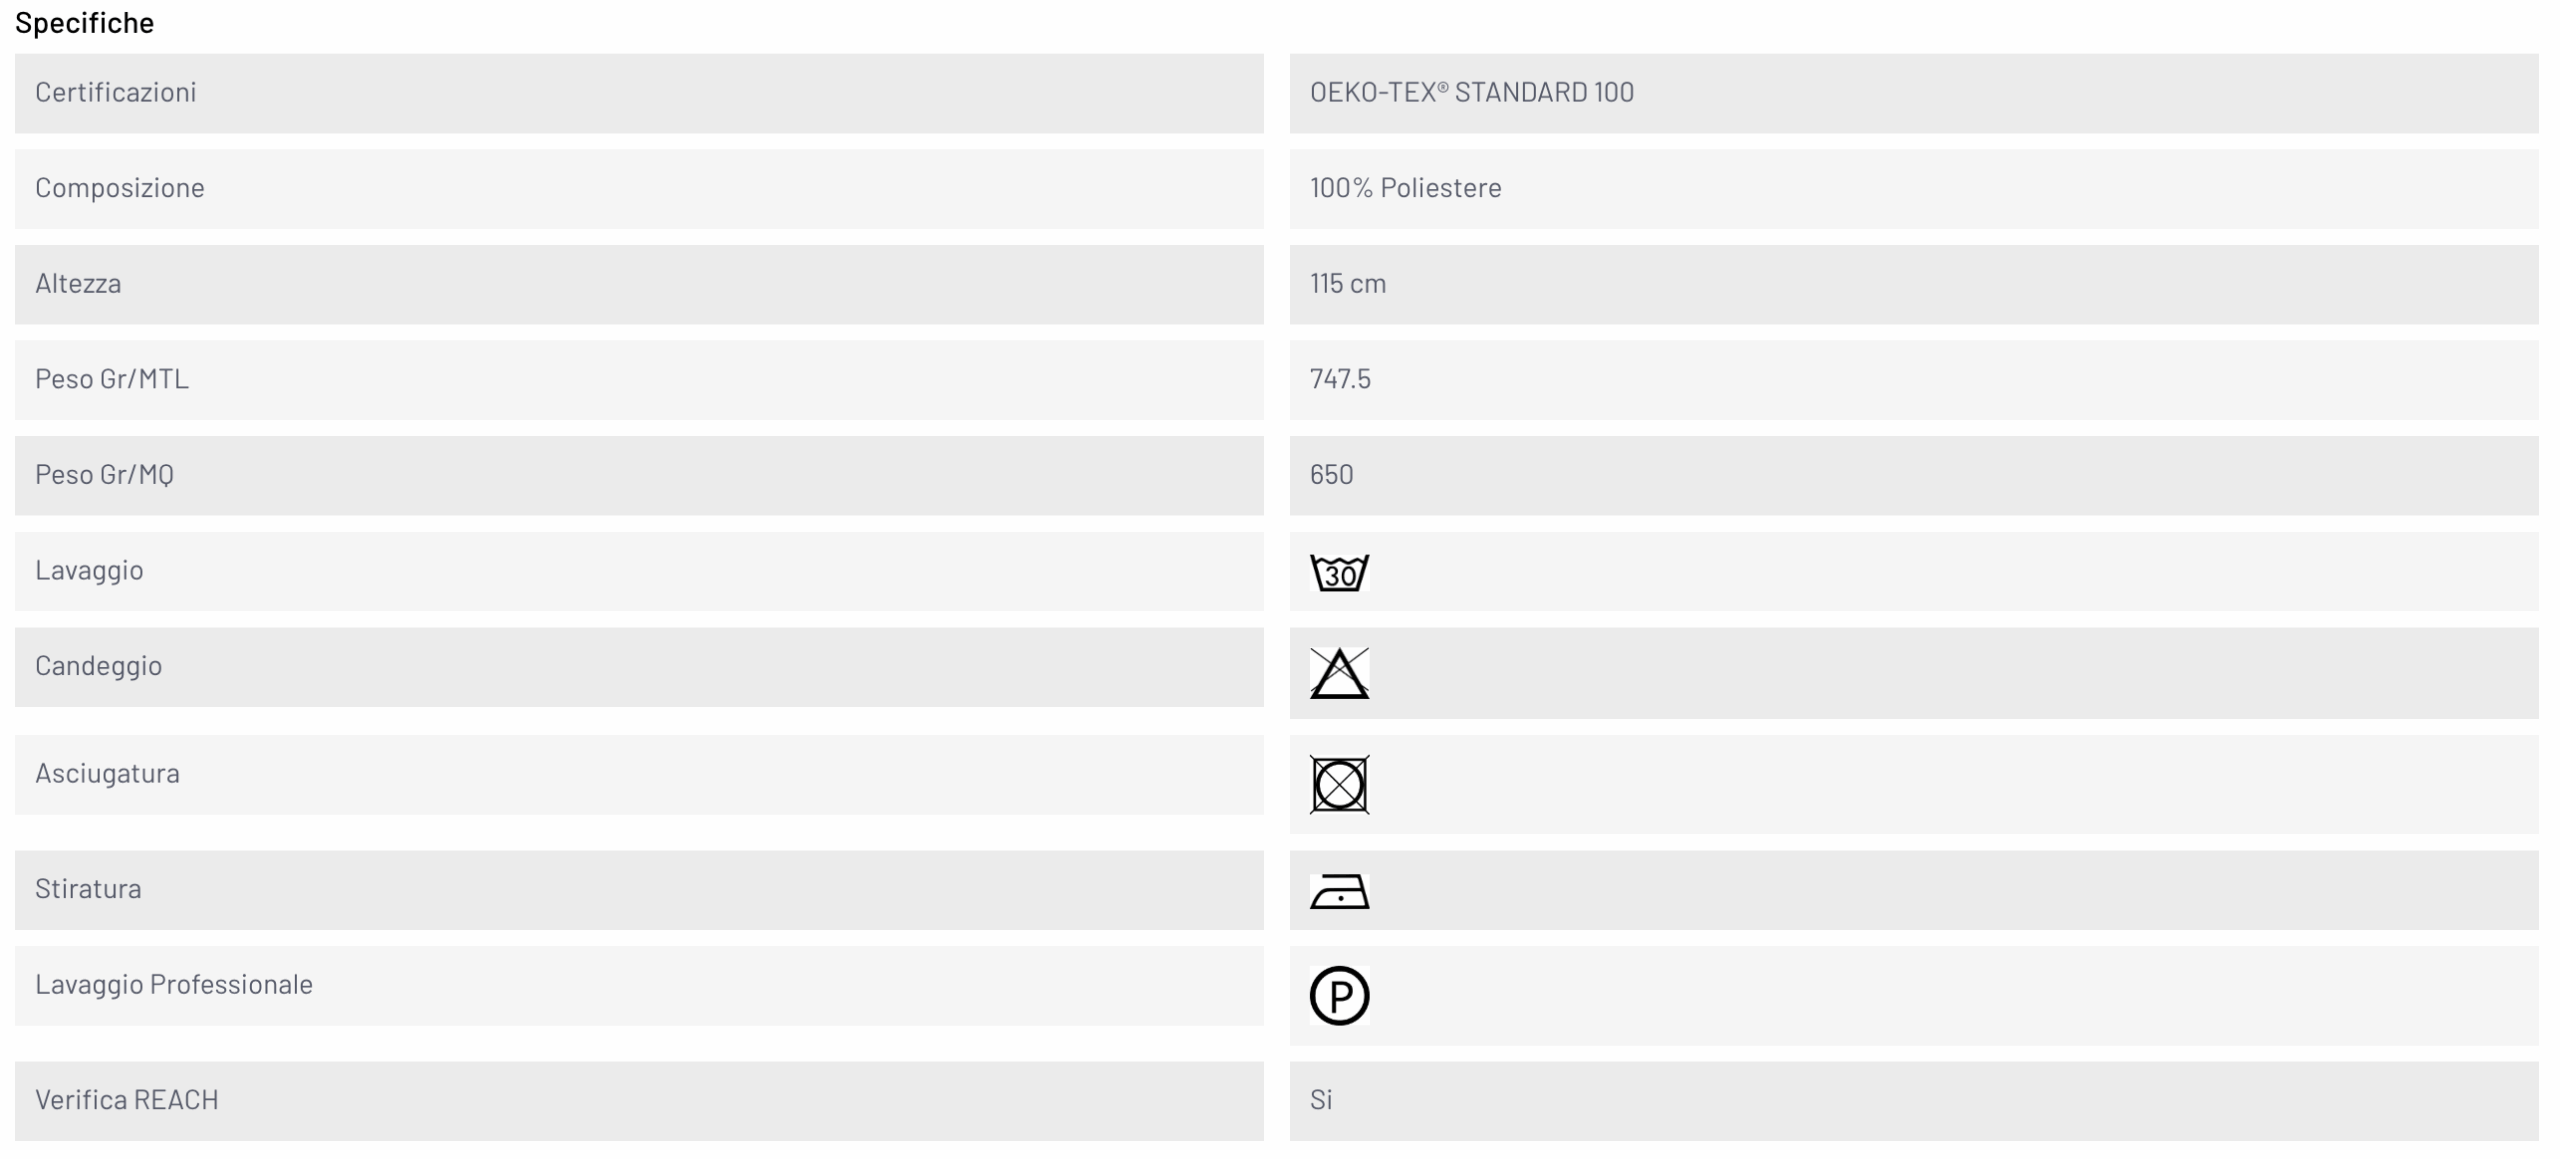Click the 650 weight value
This screenshot has width=2560, height=1159.
click(1331, 474)
